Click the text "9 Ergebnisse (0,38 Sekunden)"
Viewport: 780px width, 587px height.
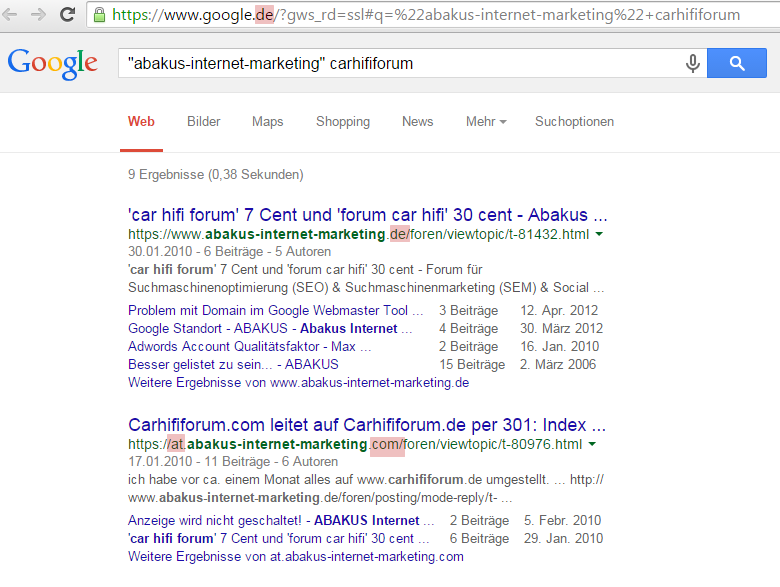click(x=215, y=175)
